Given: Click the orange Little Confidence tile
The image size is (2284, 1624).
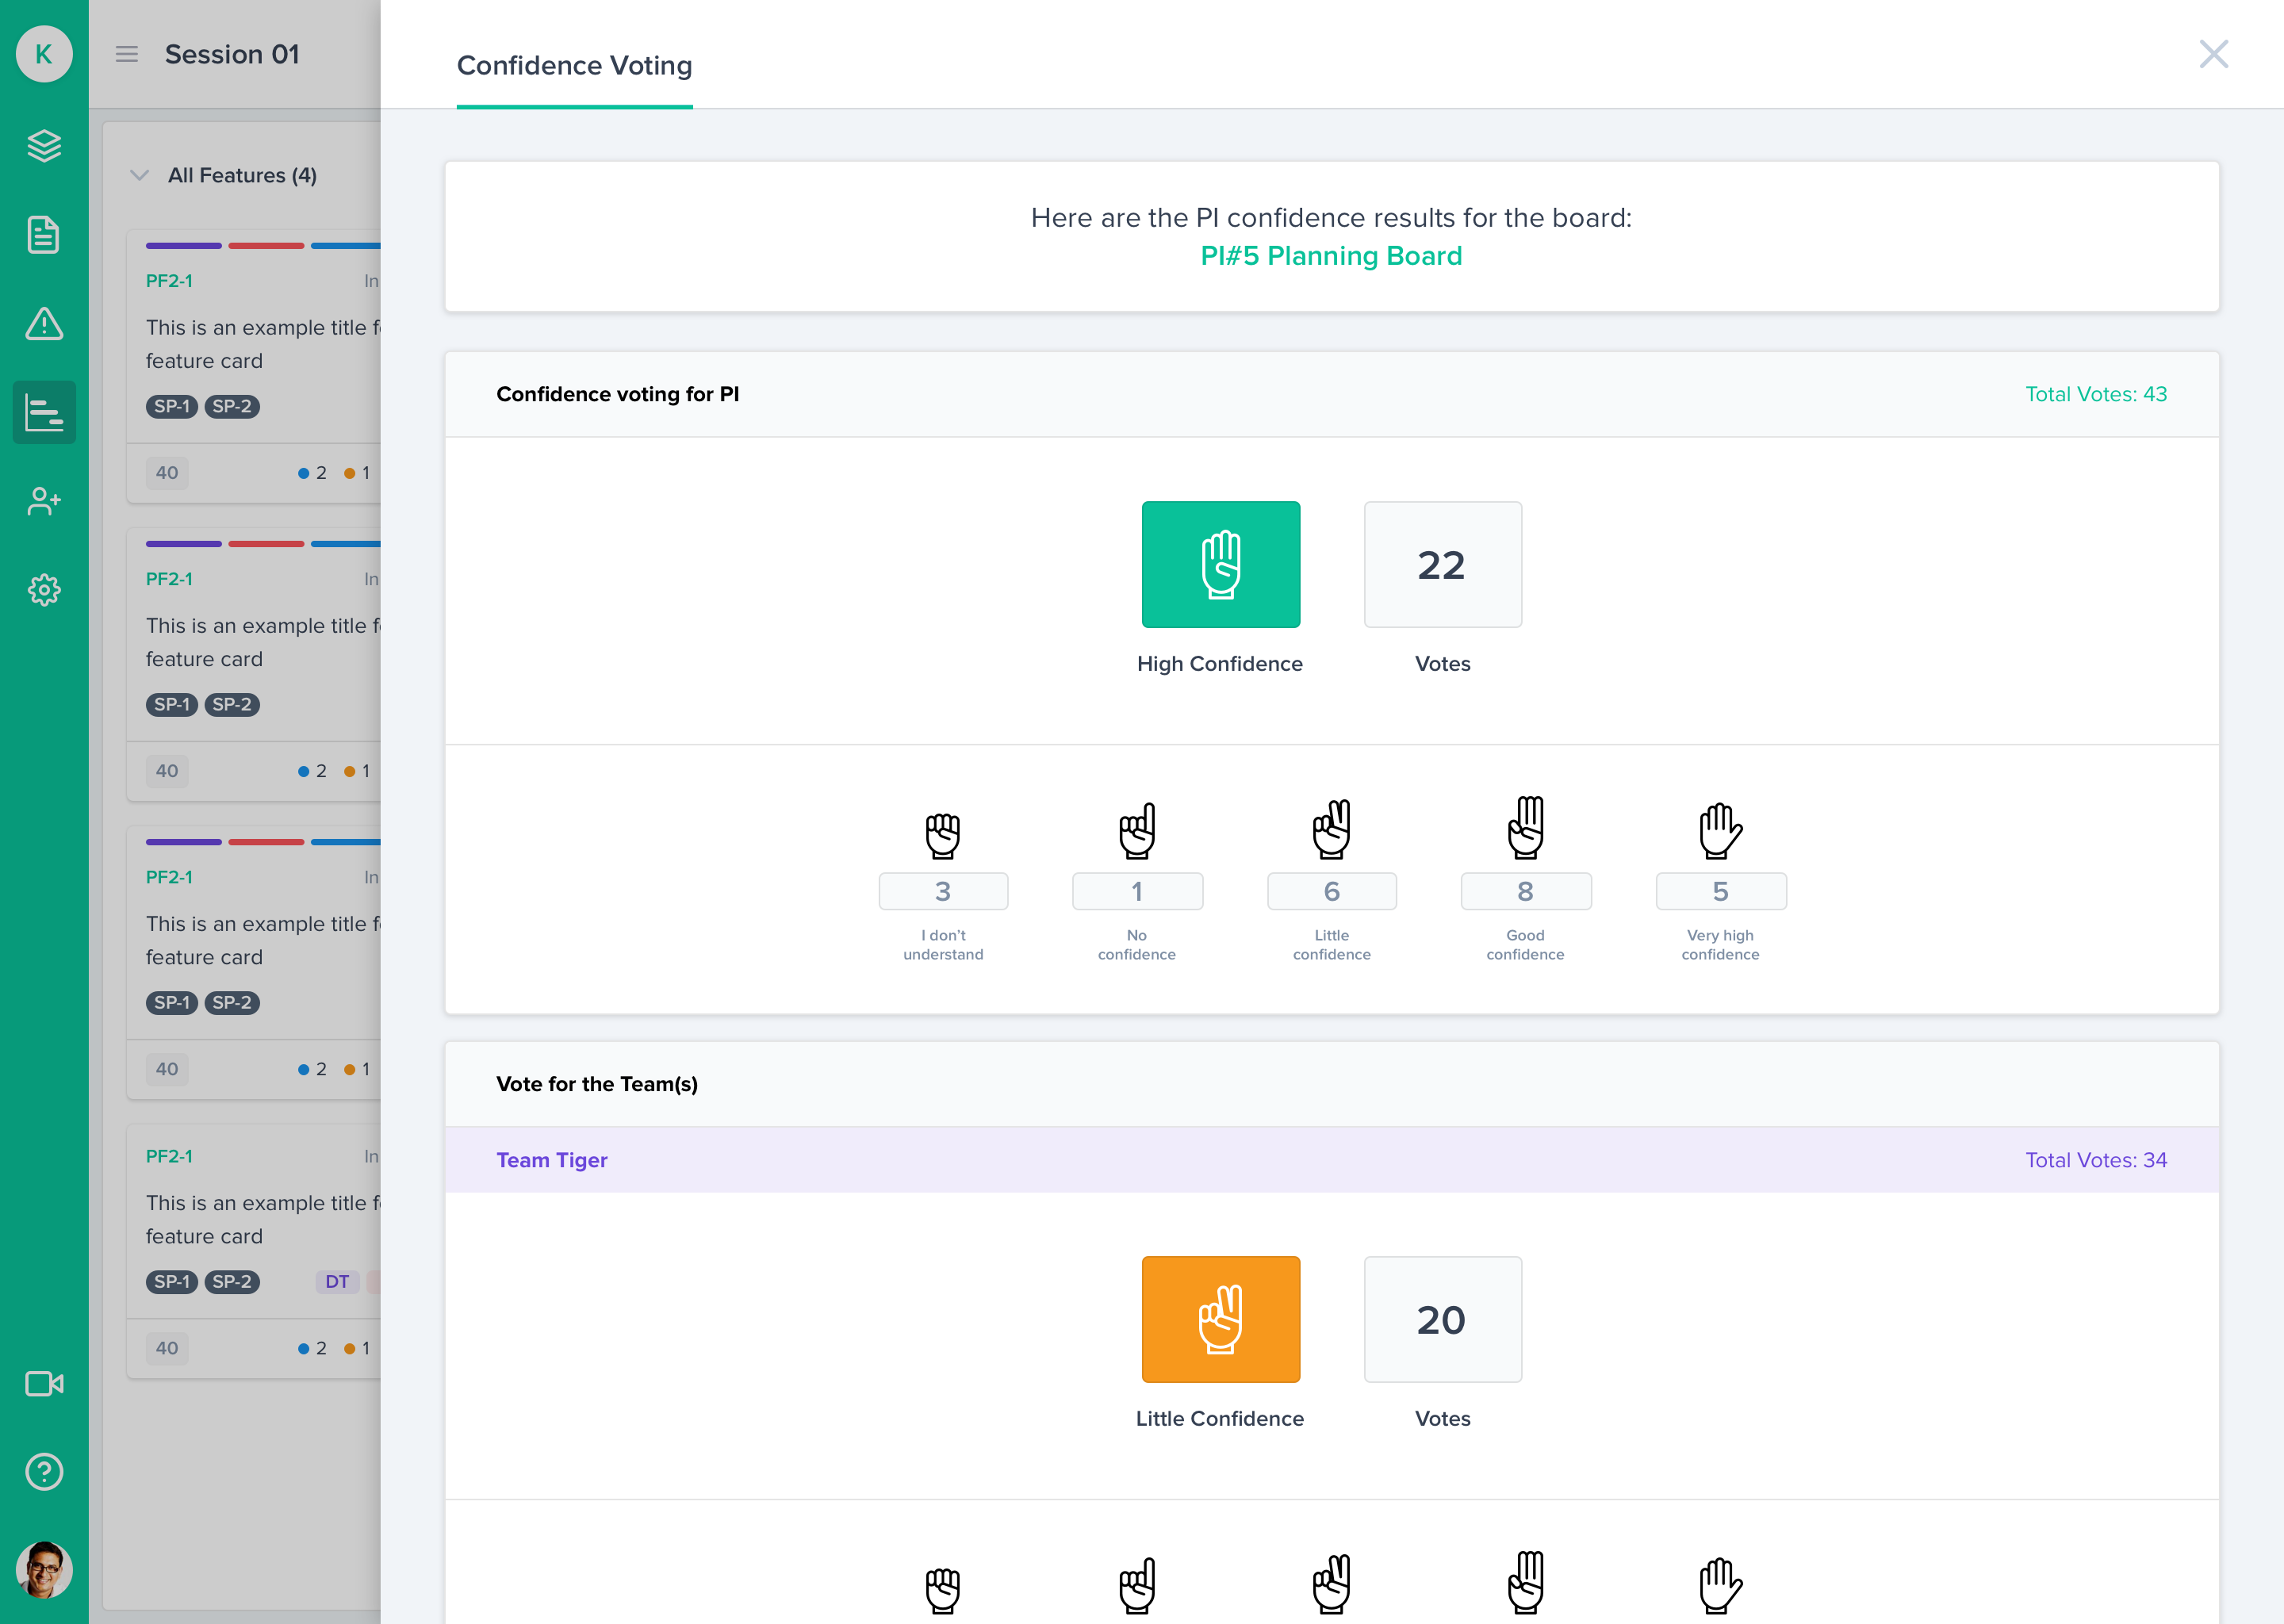Looking at the screenshot, I should (1220, 1320).
